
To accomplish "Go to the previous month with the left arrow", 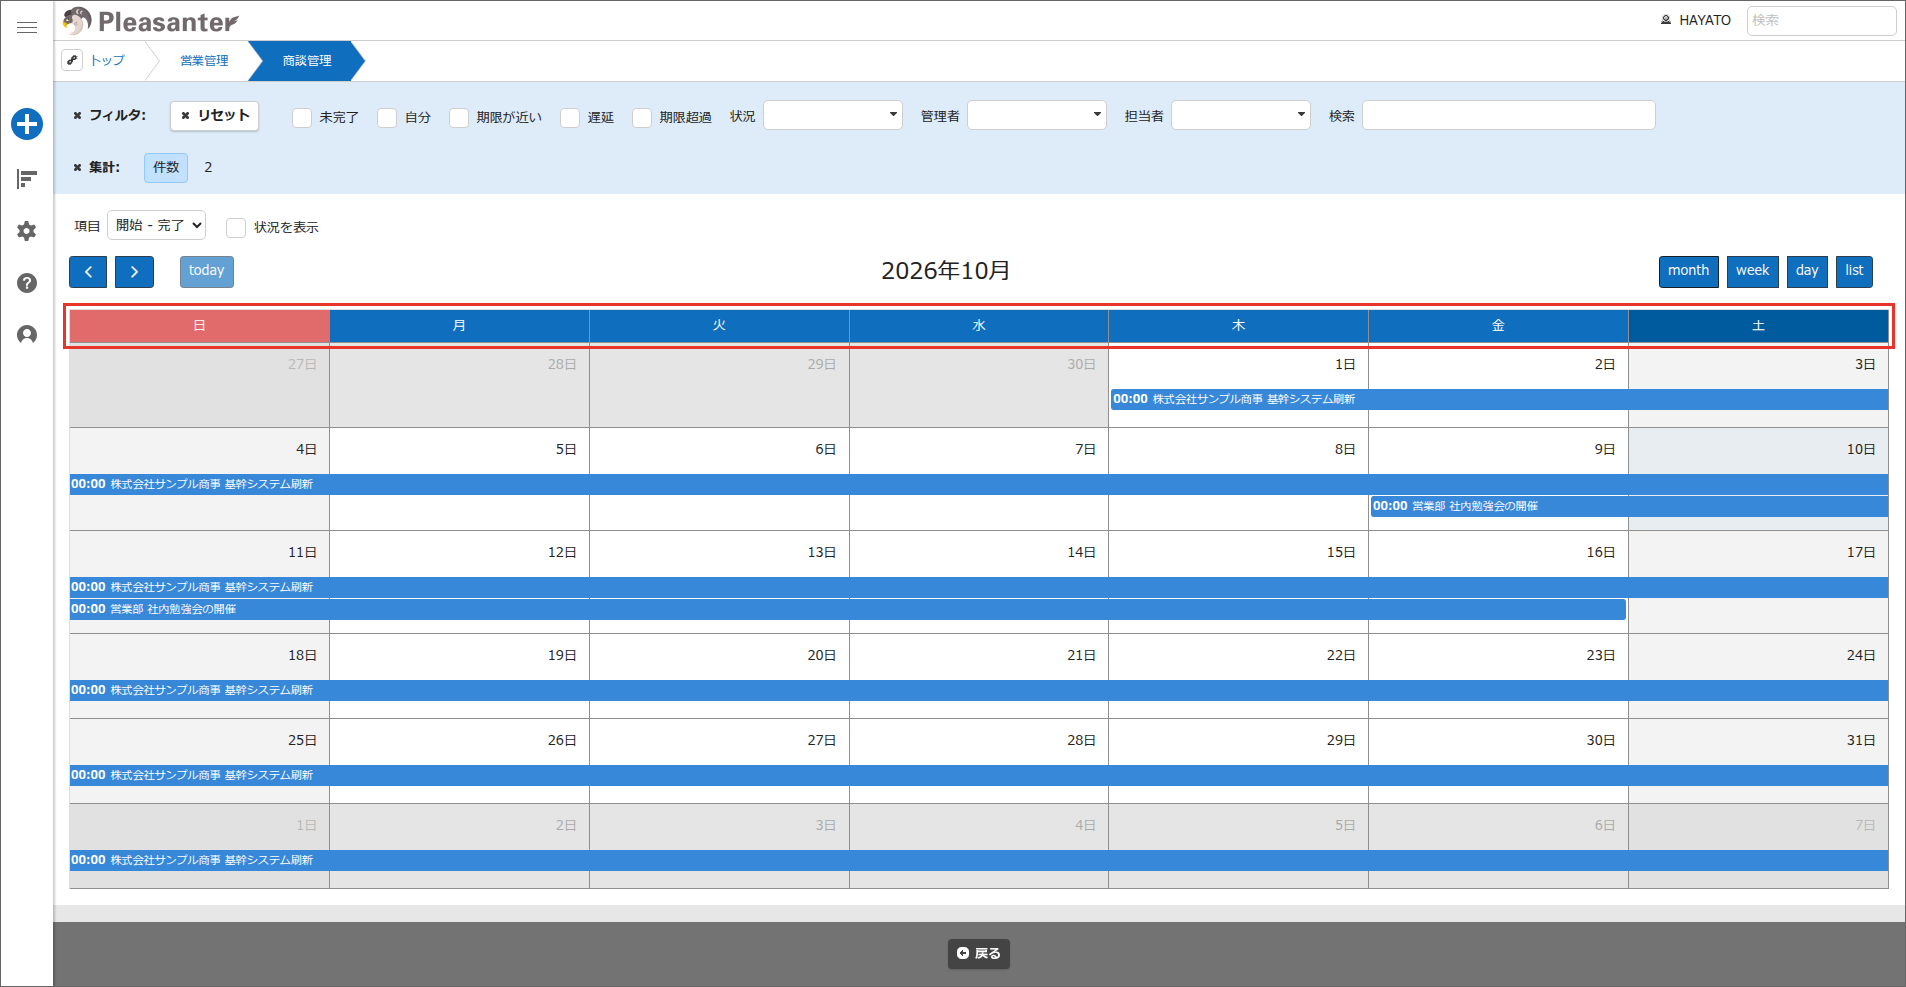I will (x=88, y=272).
